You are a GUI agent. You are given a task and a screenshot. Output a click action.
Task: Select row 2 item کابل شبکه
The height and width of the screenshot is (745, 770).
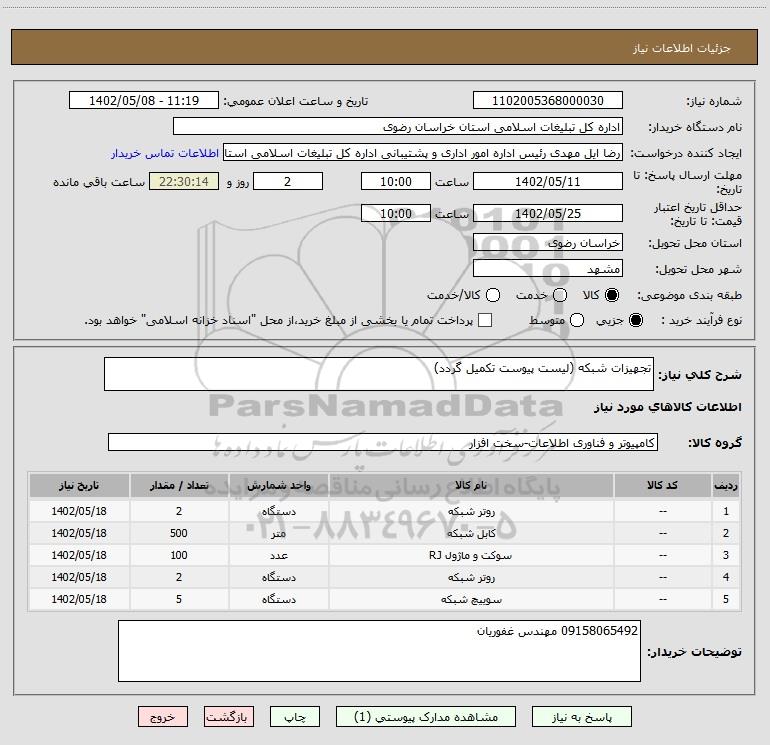471,533
